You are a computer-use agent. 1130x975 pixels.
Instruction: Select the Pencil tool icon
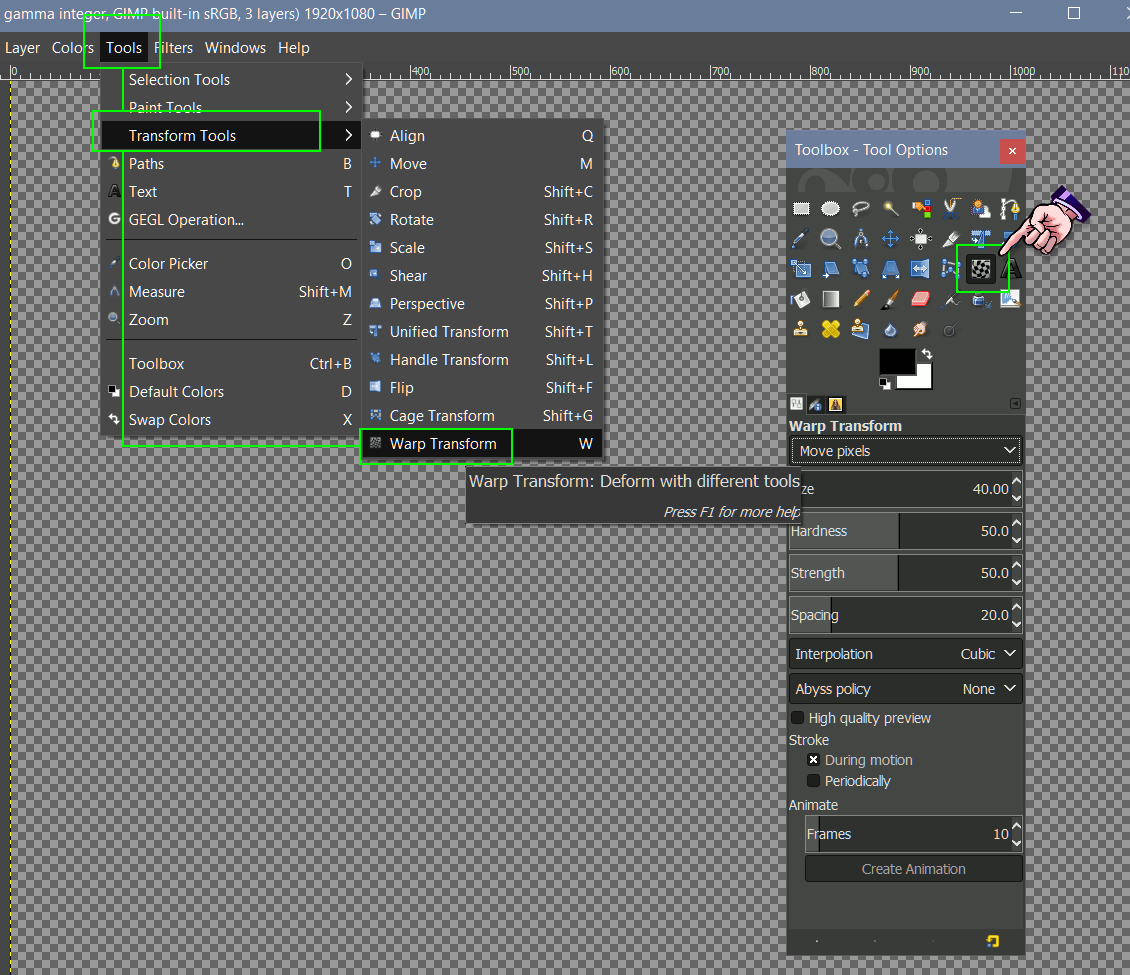point(861,298)
